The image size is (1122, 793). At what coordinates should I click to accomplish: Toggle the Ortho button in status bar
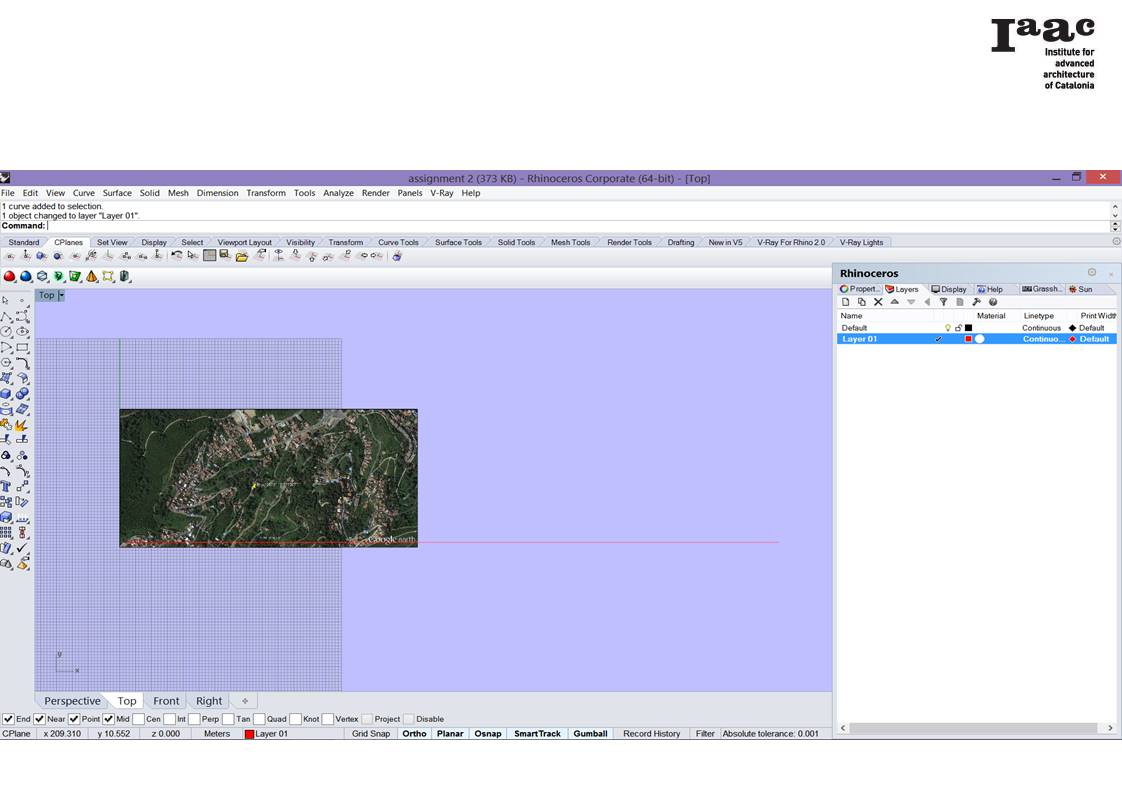(414, 734)
